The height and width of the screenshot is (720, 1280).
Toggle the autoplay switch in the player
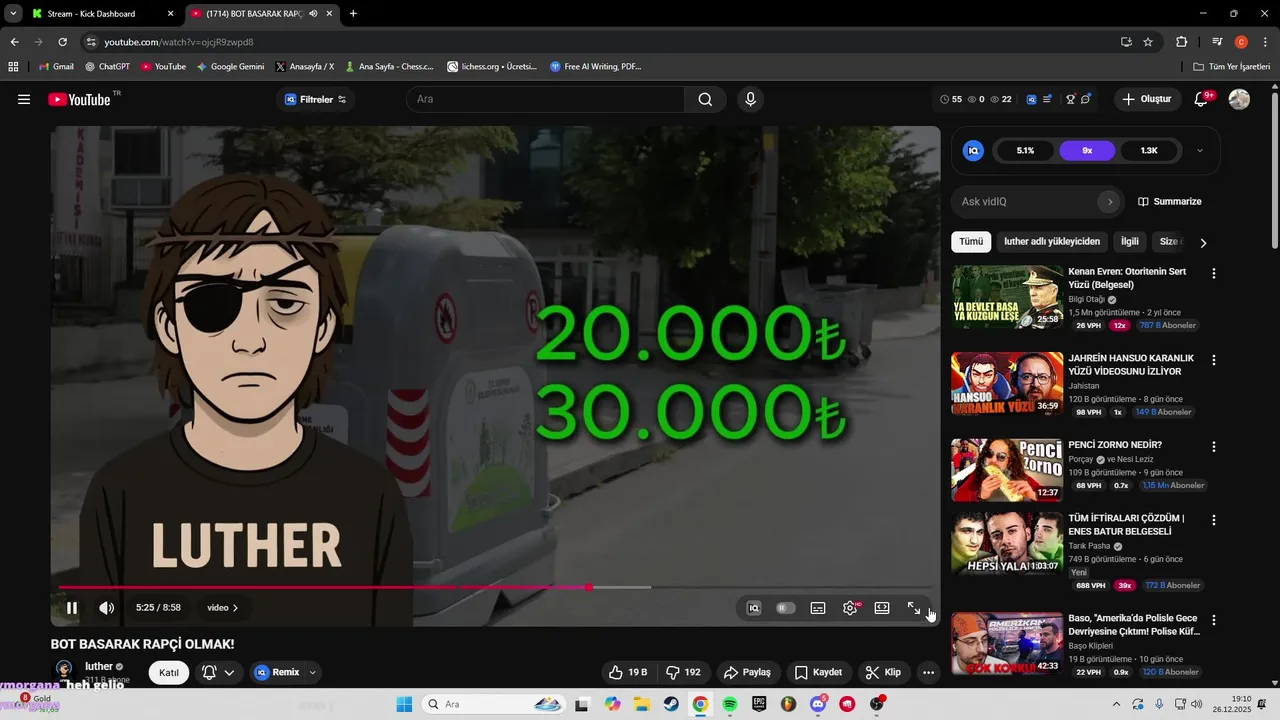pyautogui.click(x=786, y=608)
